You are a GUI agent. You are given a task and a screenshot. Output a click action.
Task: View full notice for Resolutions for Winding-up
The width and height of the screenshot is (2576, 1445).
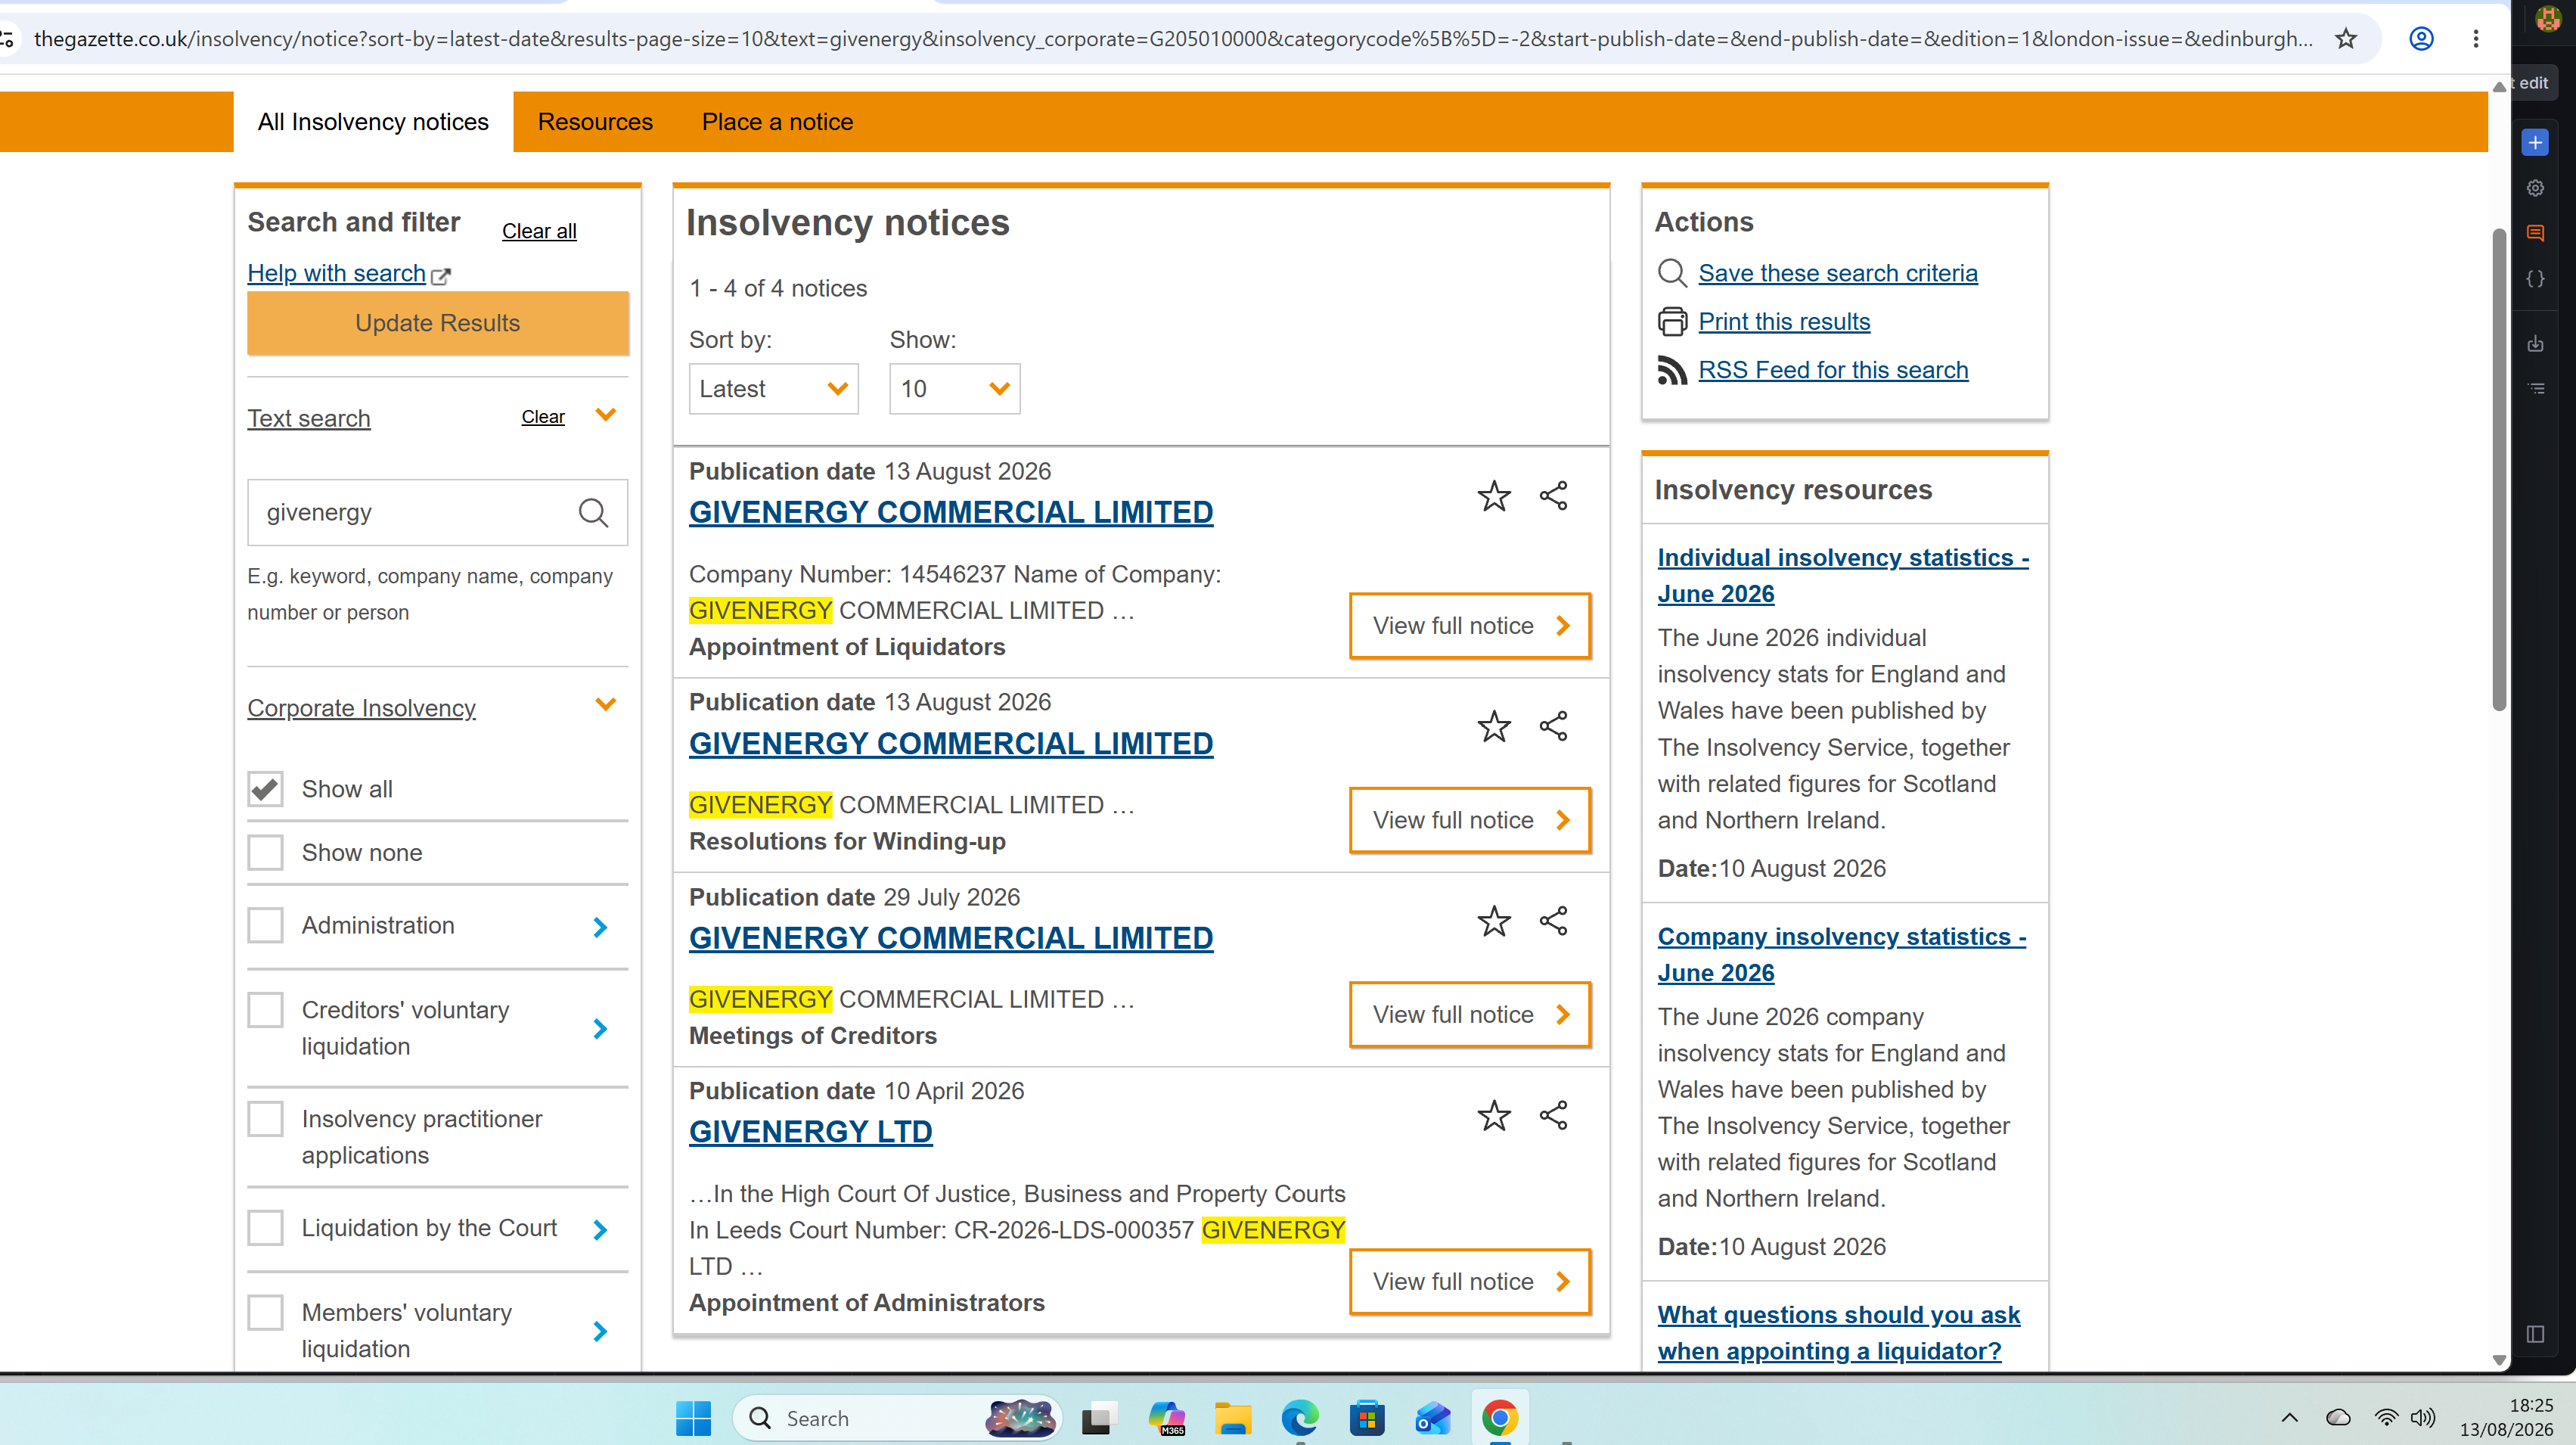point(1470,821)
